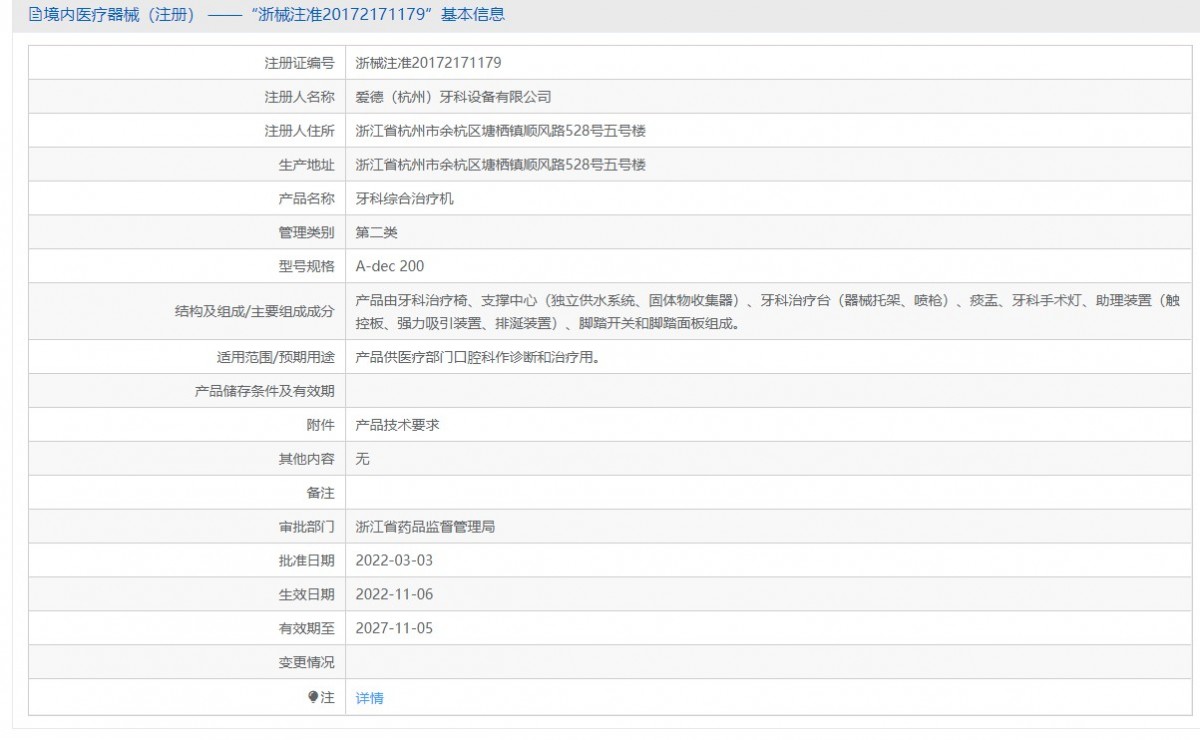Click the 注册人名称 label cell
The width and height of the screenshot is (1200, 740).
[x=187, y=97]
